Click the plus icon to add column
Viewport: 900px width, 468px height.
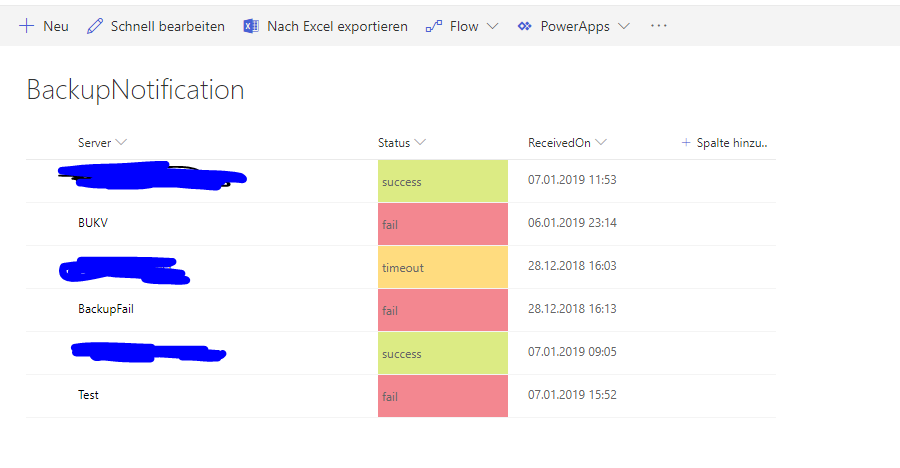686,143
